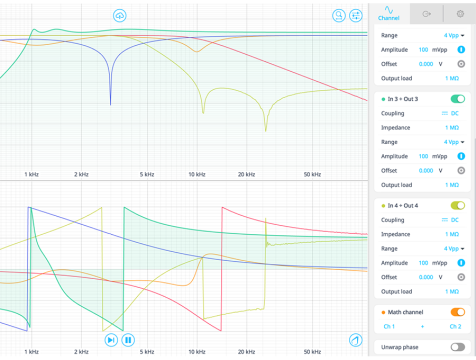Toggle amplitude output on for In 4
This screenshot has width=476, height=360.
coord(461,263)
